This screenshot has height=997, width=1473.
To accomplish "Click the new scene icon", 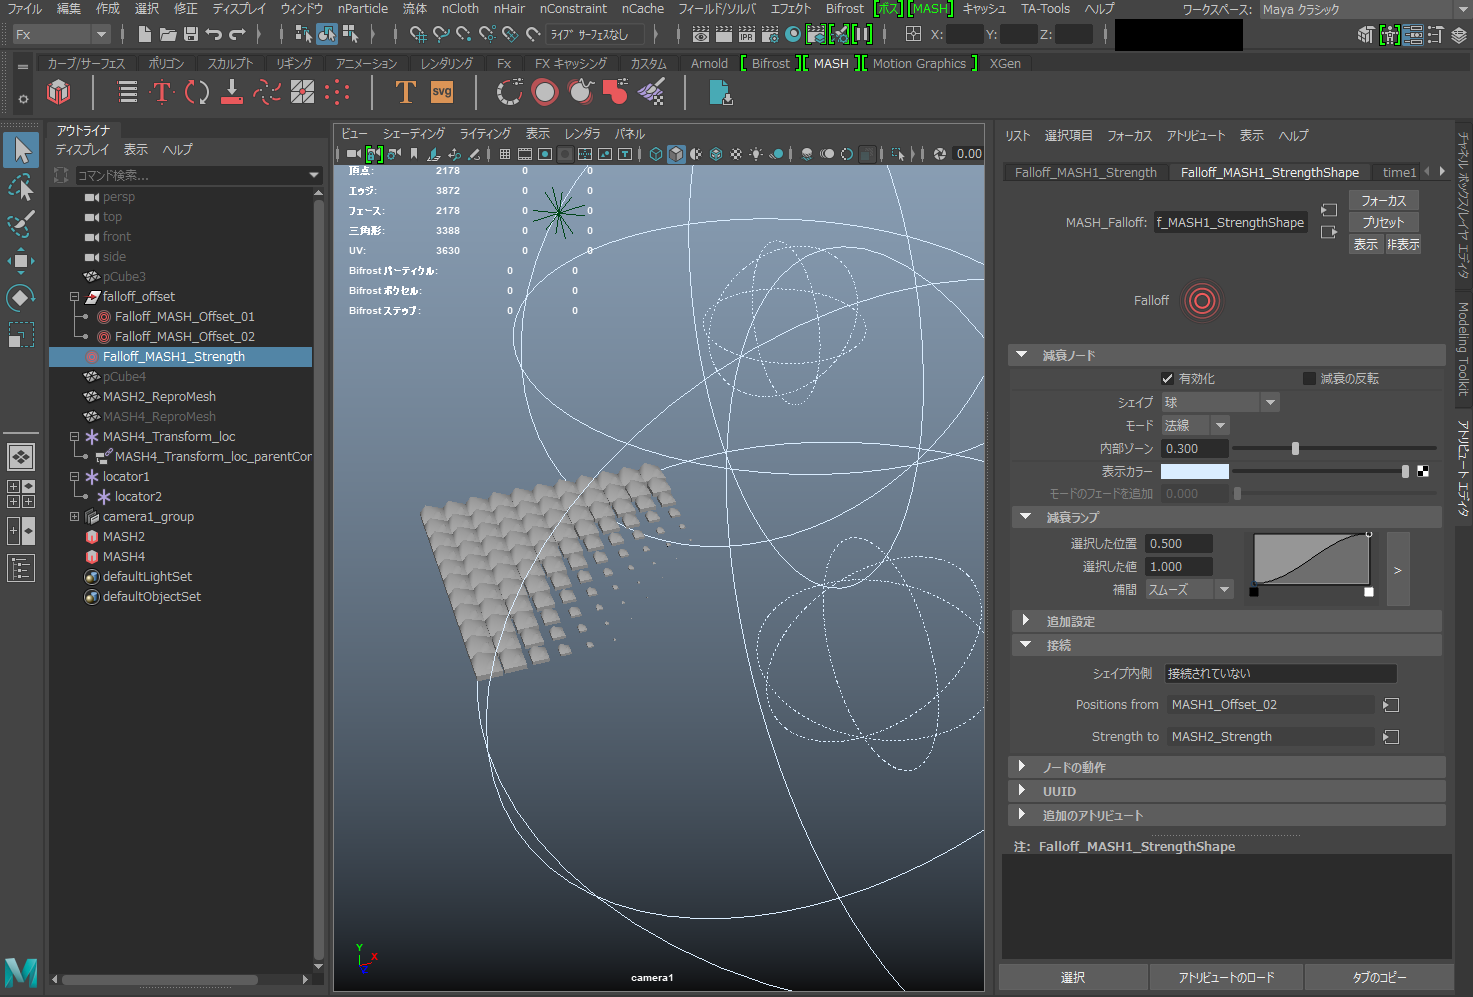I will [145, 34].
